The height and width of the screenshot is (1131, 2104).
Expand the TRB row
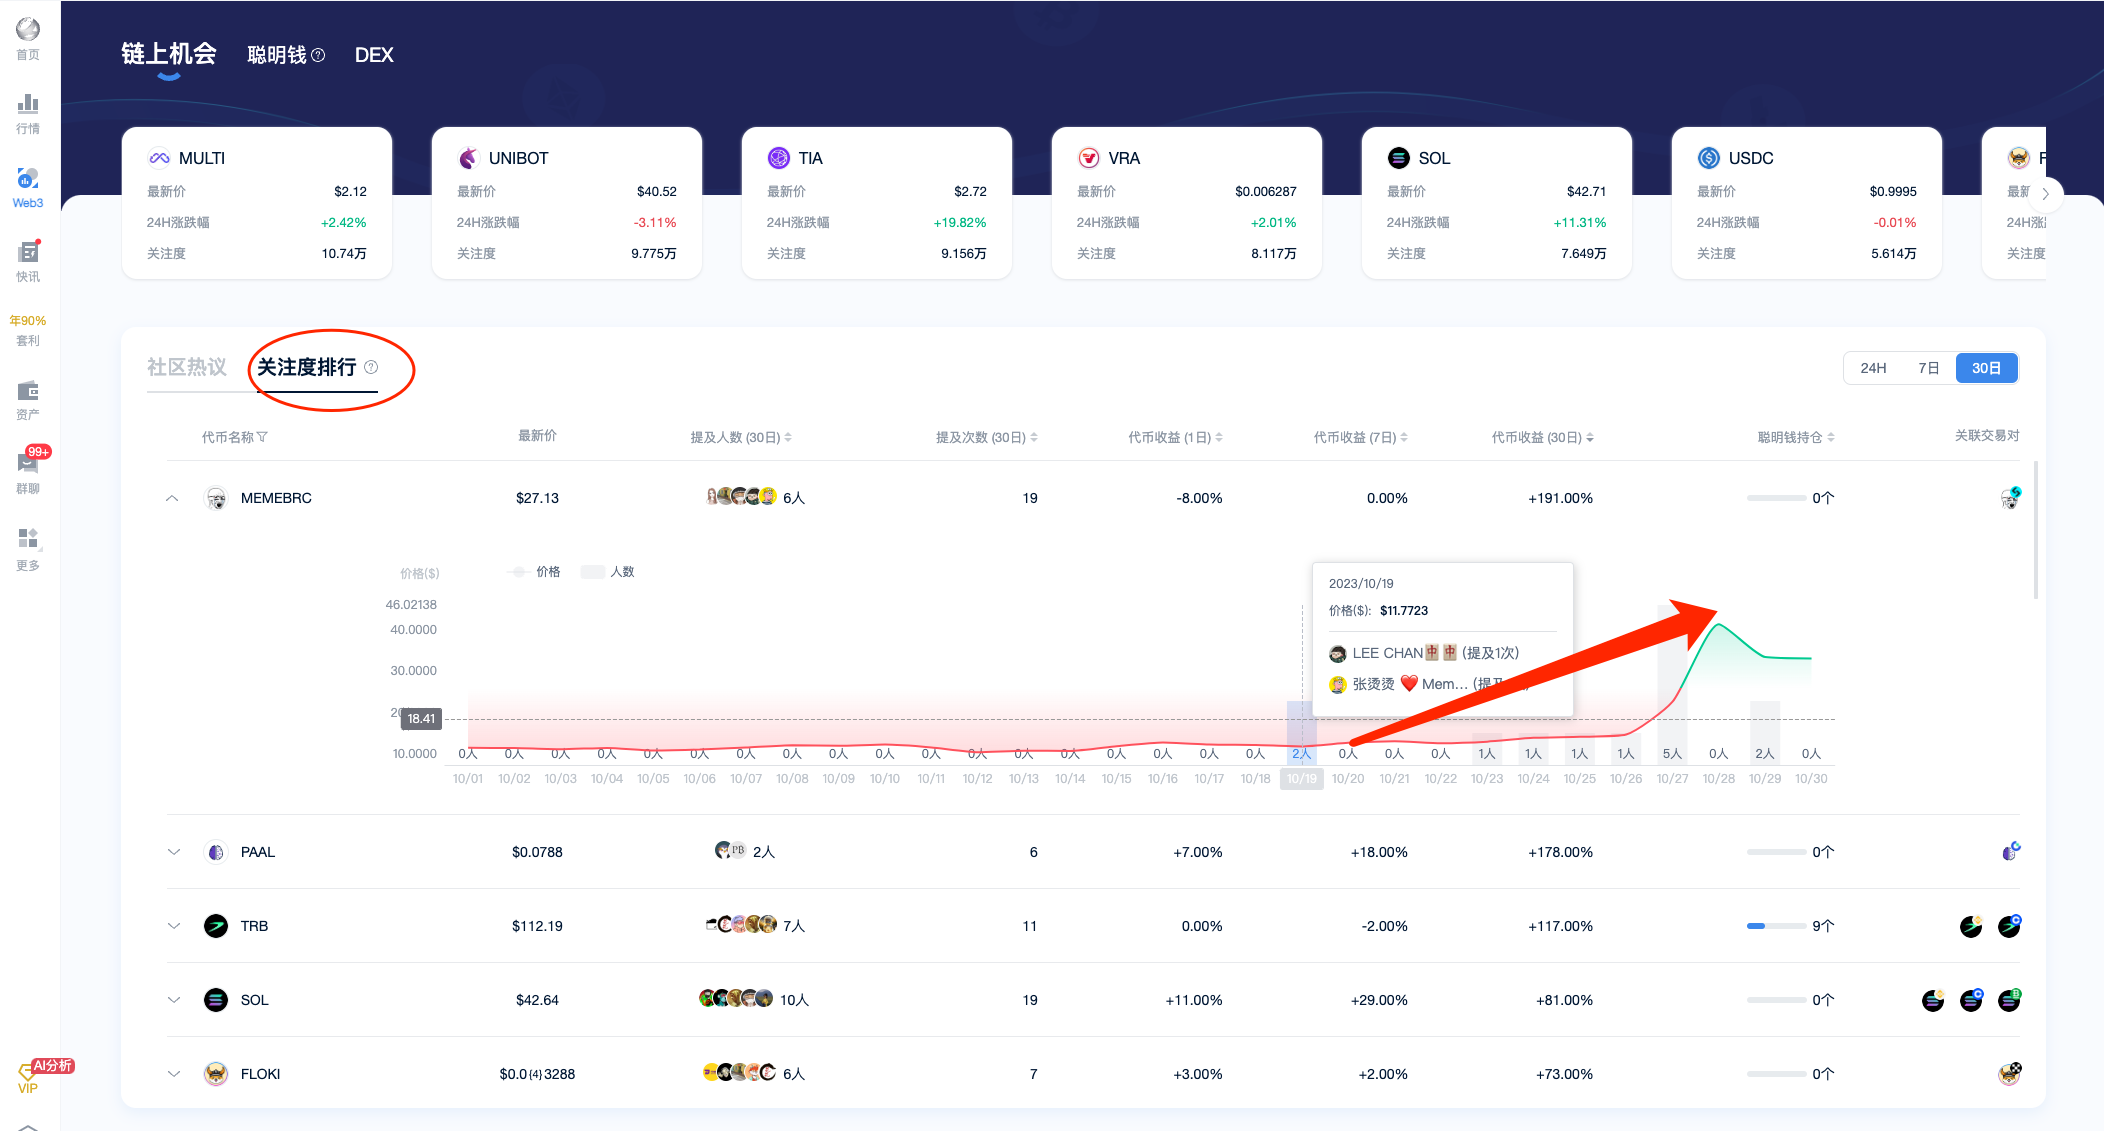click(173, 926)
